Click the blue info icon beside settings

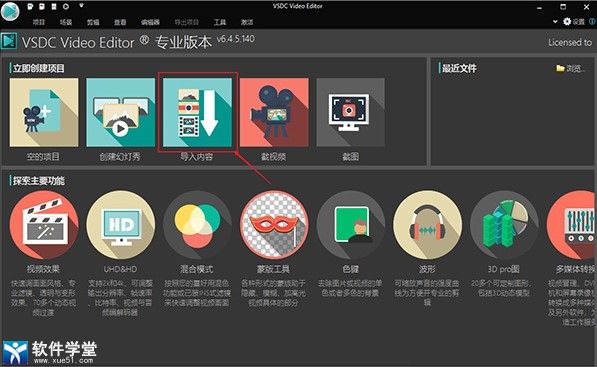click(x=592, y=22)
